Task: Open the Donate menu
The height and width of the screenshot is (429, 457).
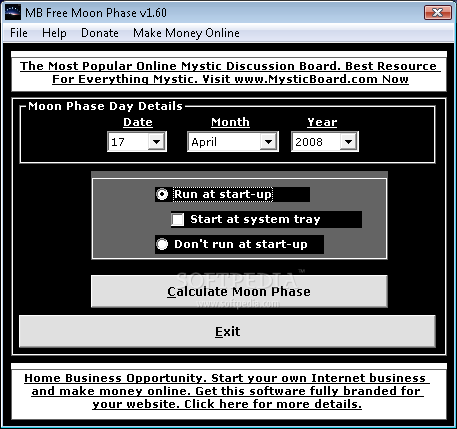Action: click(100, 33)
